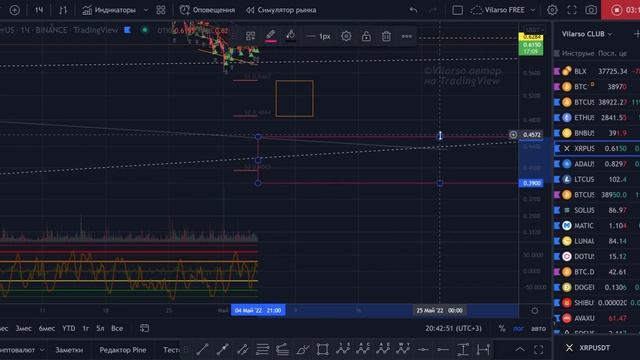
Task: Select the 5л time range
Action: click(x=100, y=328)
